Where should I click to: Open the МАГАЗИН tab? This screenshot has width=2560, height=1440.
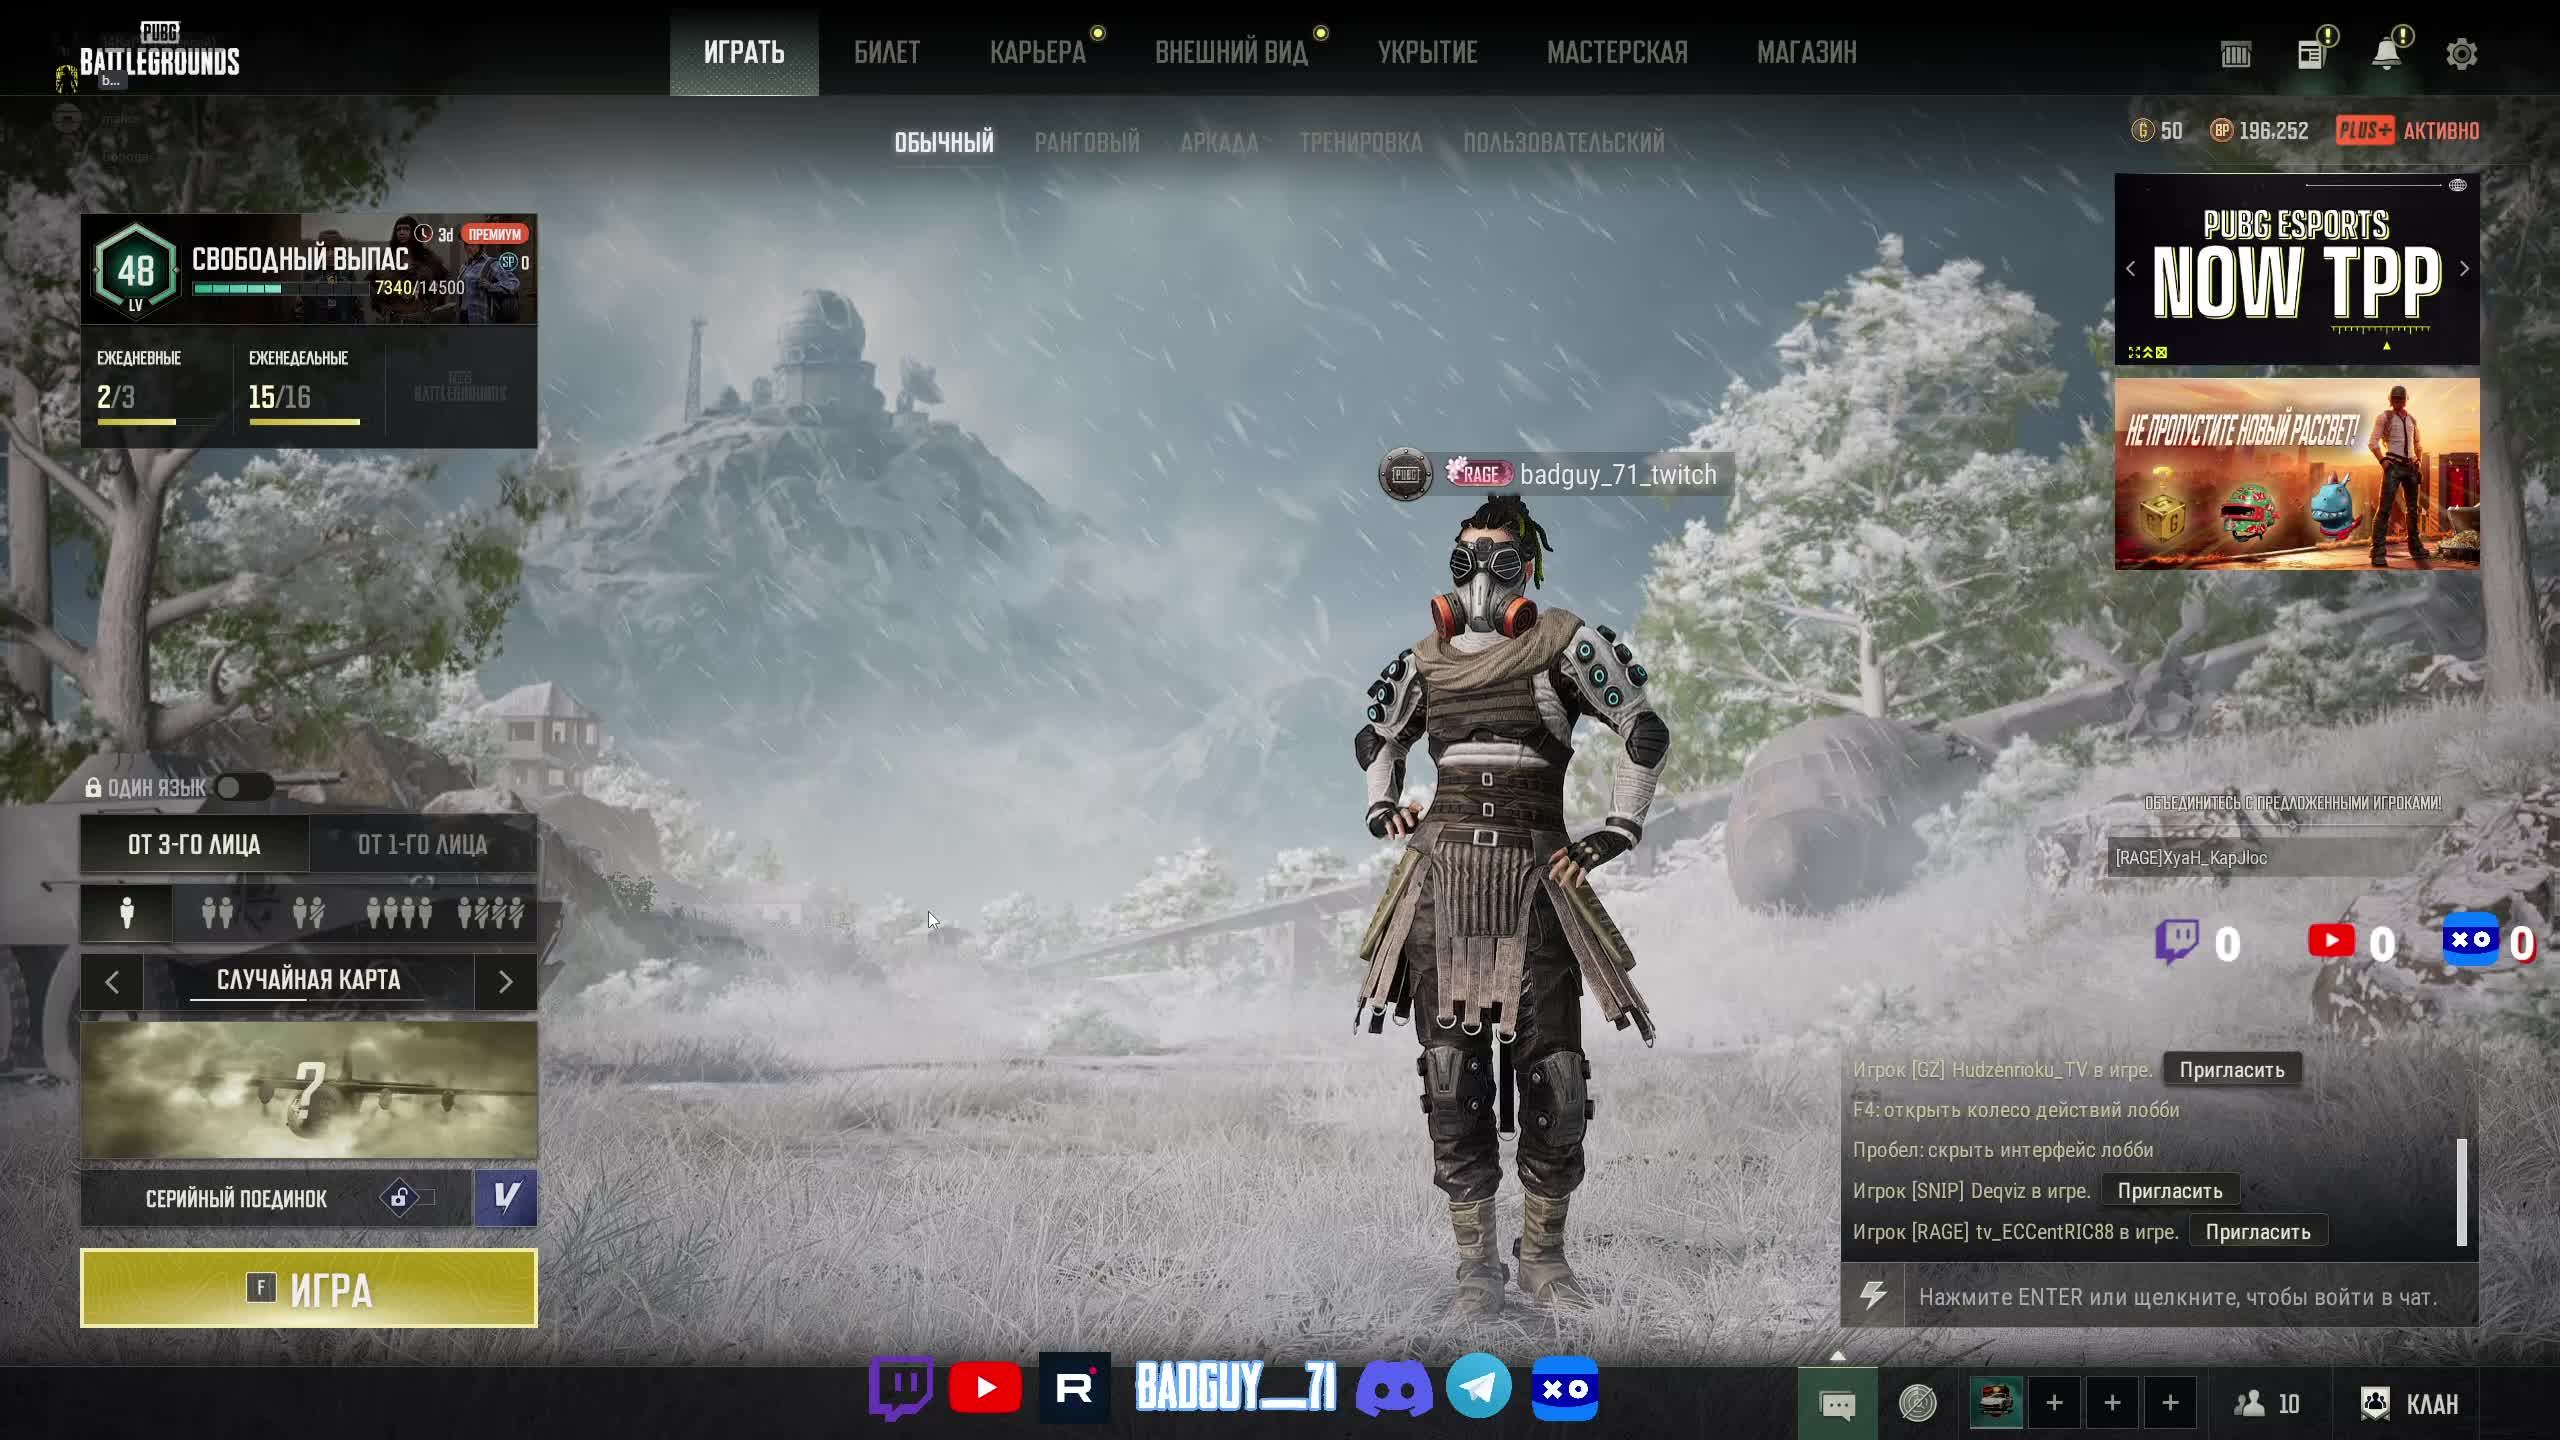[1806, 52]
